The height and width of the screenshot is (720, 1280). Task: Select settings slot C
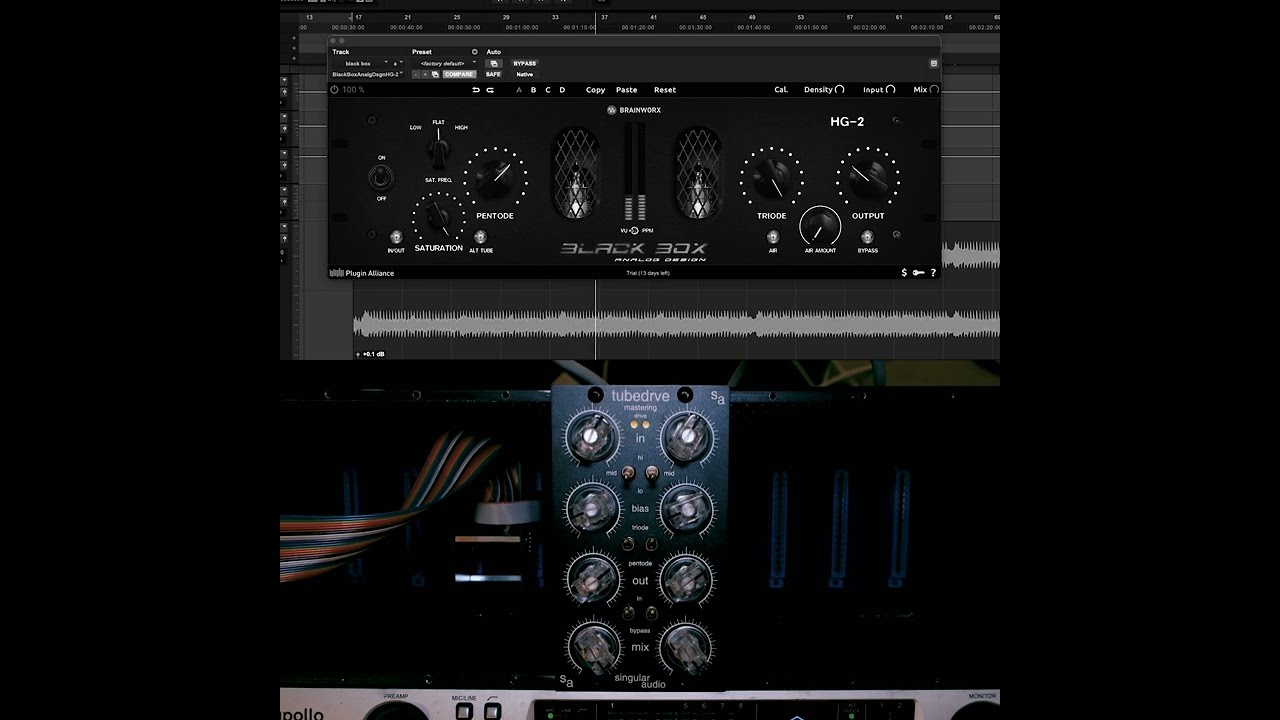pyautogui.click(x=548, y=90)
